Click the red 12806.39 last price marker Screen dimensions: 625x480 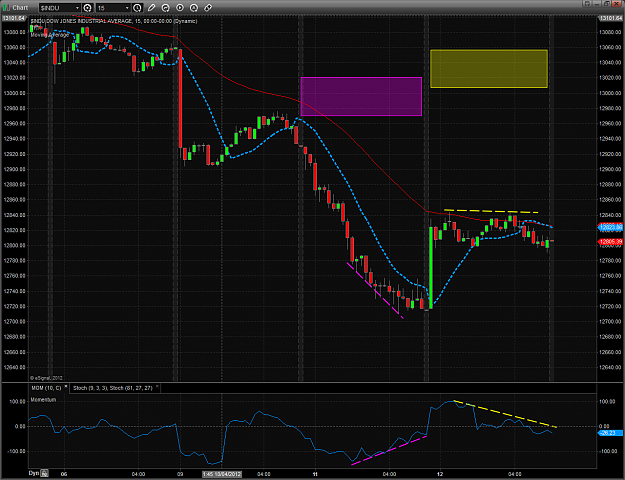[x=610, y=242]
